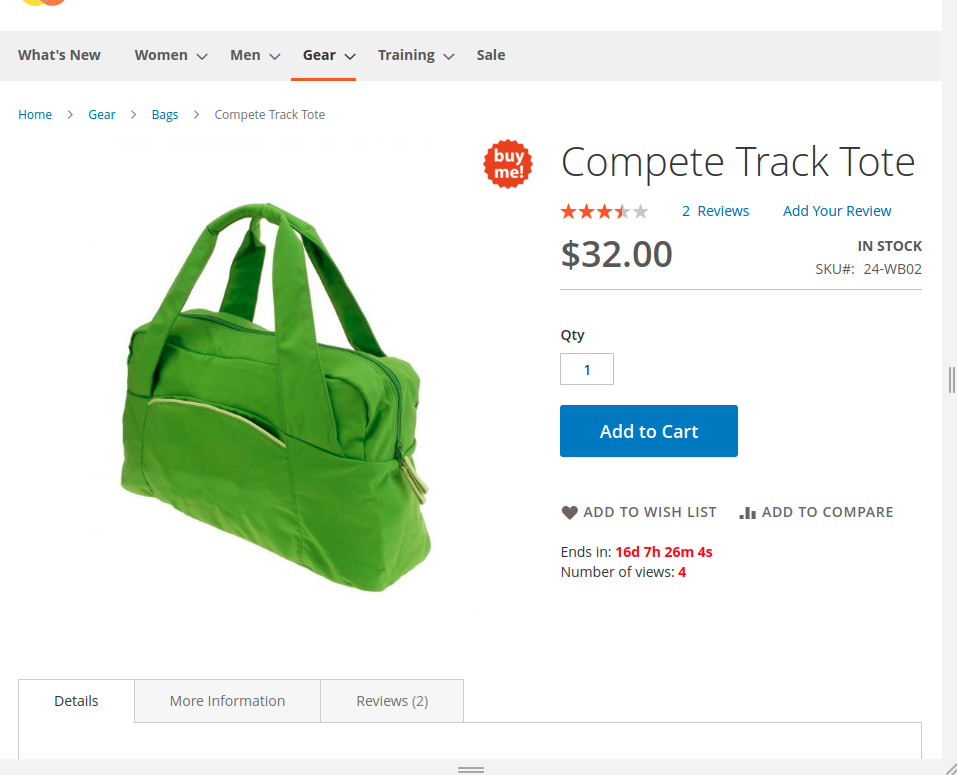The width and height of the screenshot is (957, 775).
Task: Expand the Training menu chevron
Action: click(449, 56)
